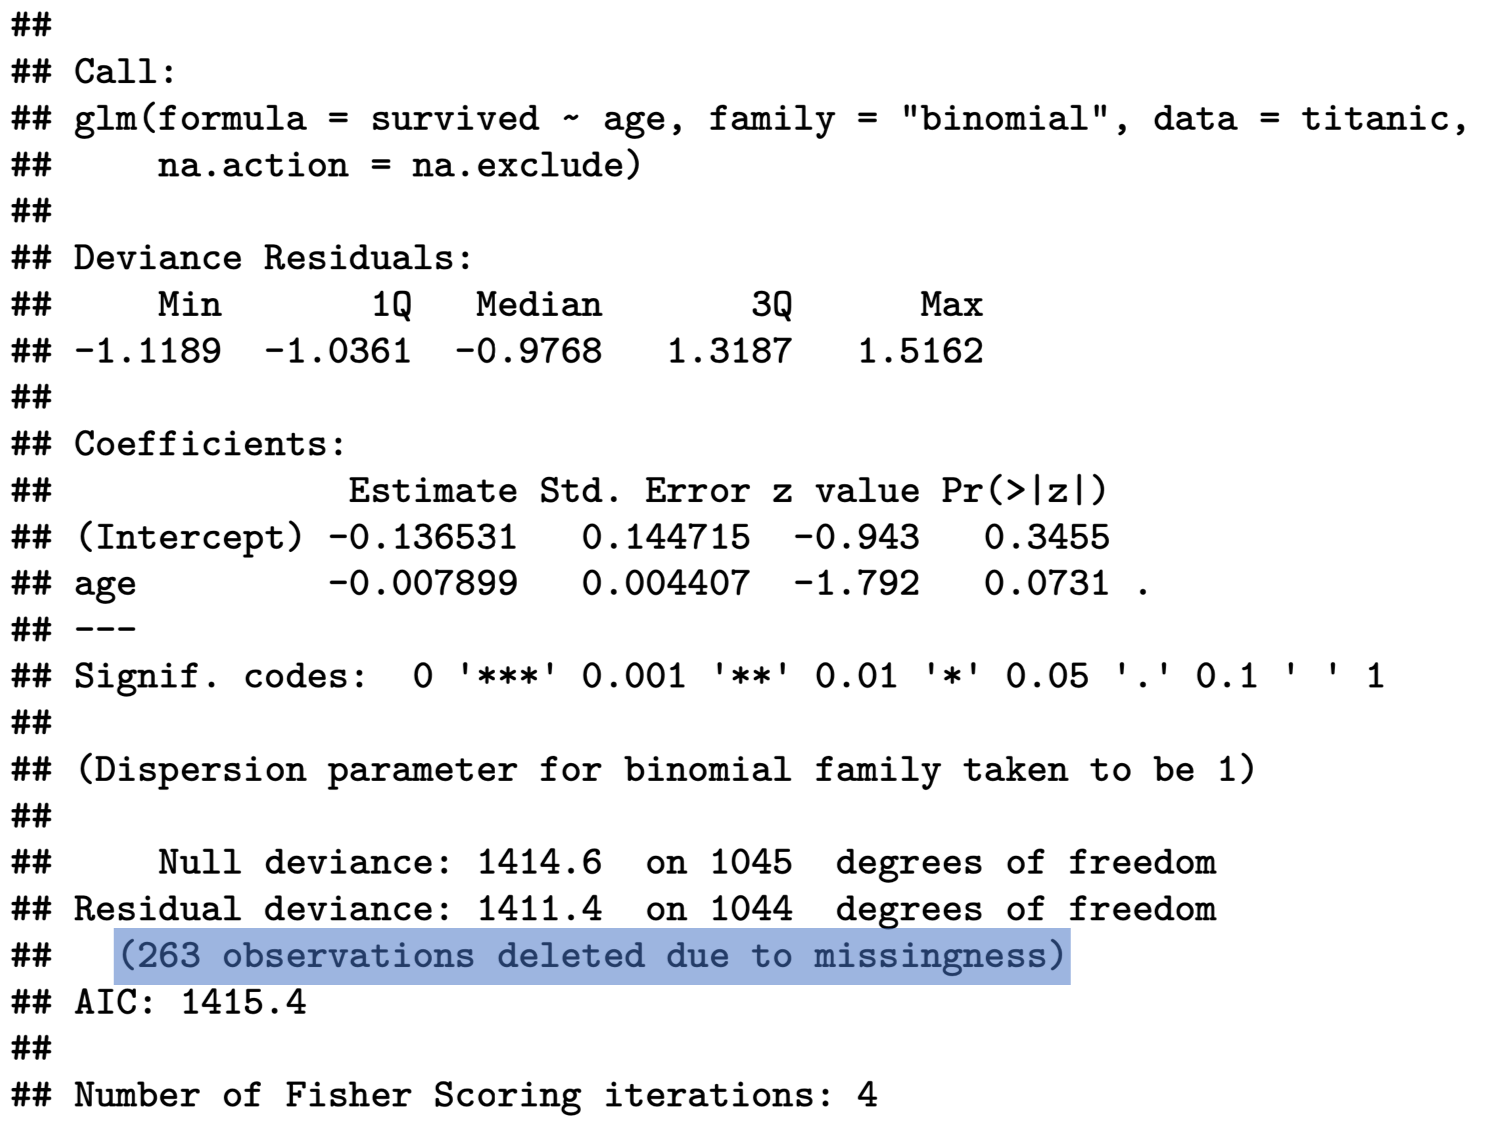
Task: Click the Residual deviance value 1411.4
Action: (539, 909)
